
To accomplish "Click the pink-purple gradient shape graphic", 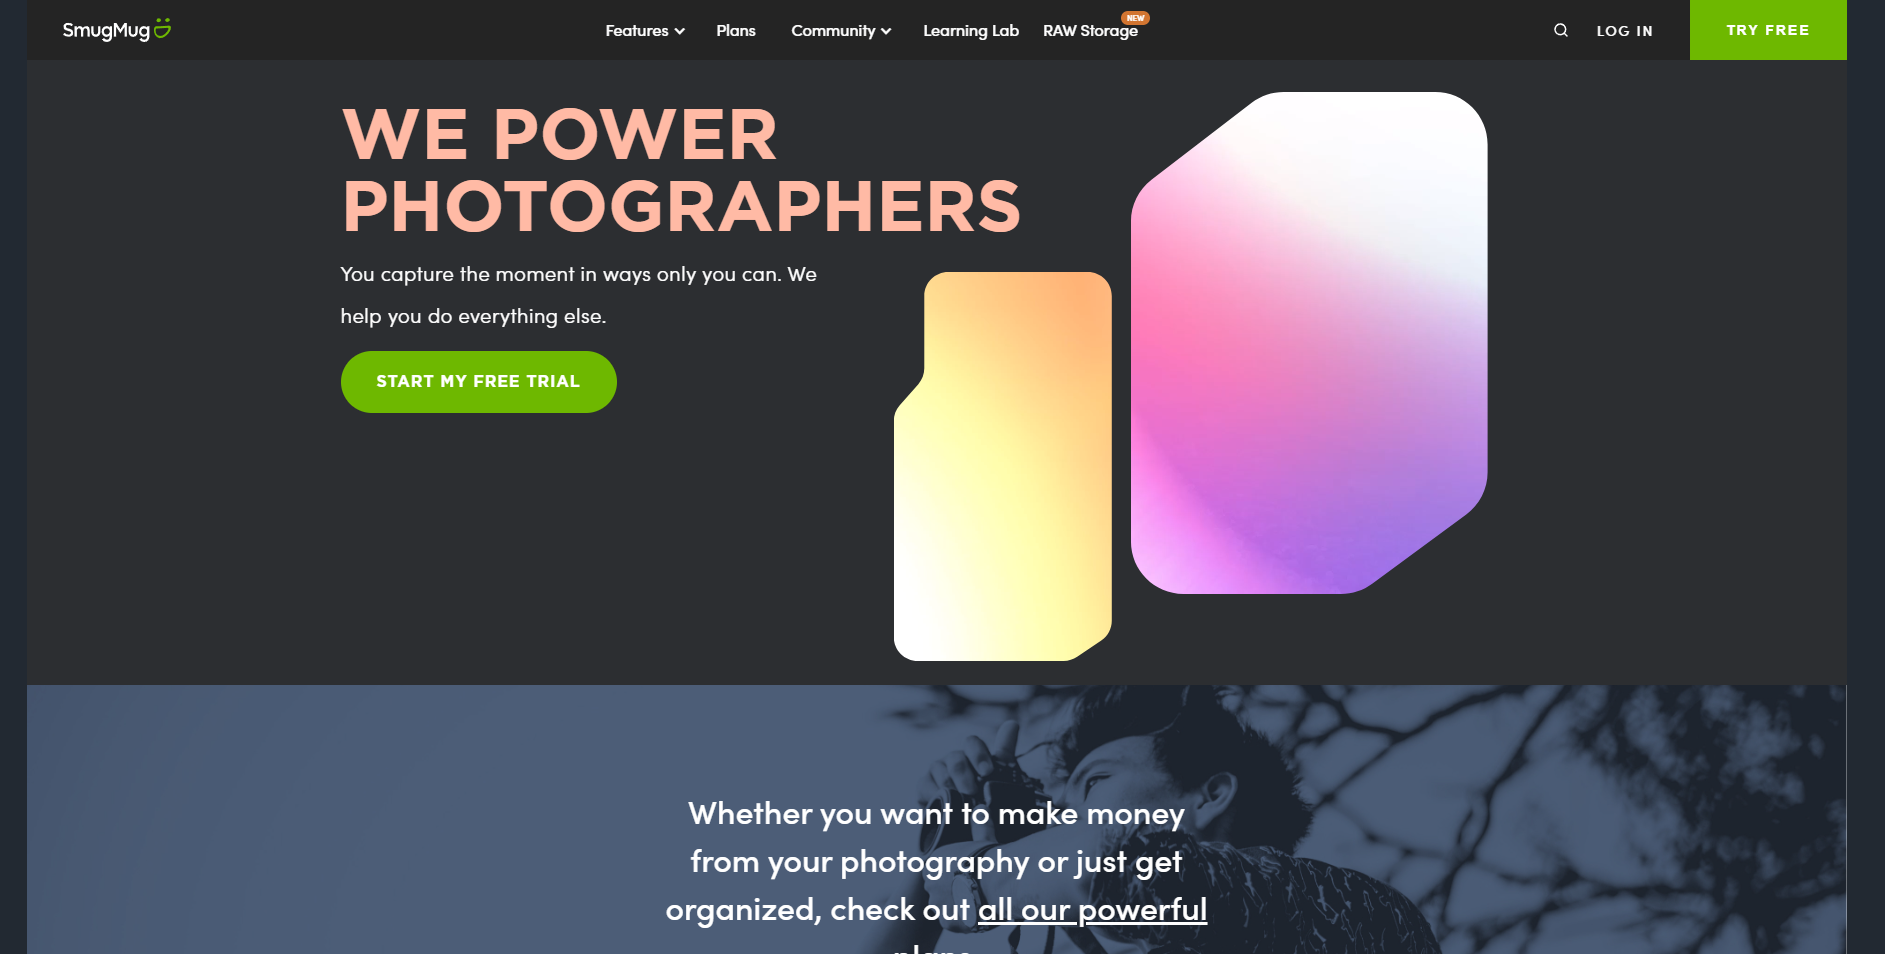I will pos(1309,343).
